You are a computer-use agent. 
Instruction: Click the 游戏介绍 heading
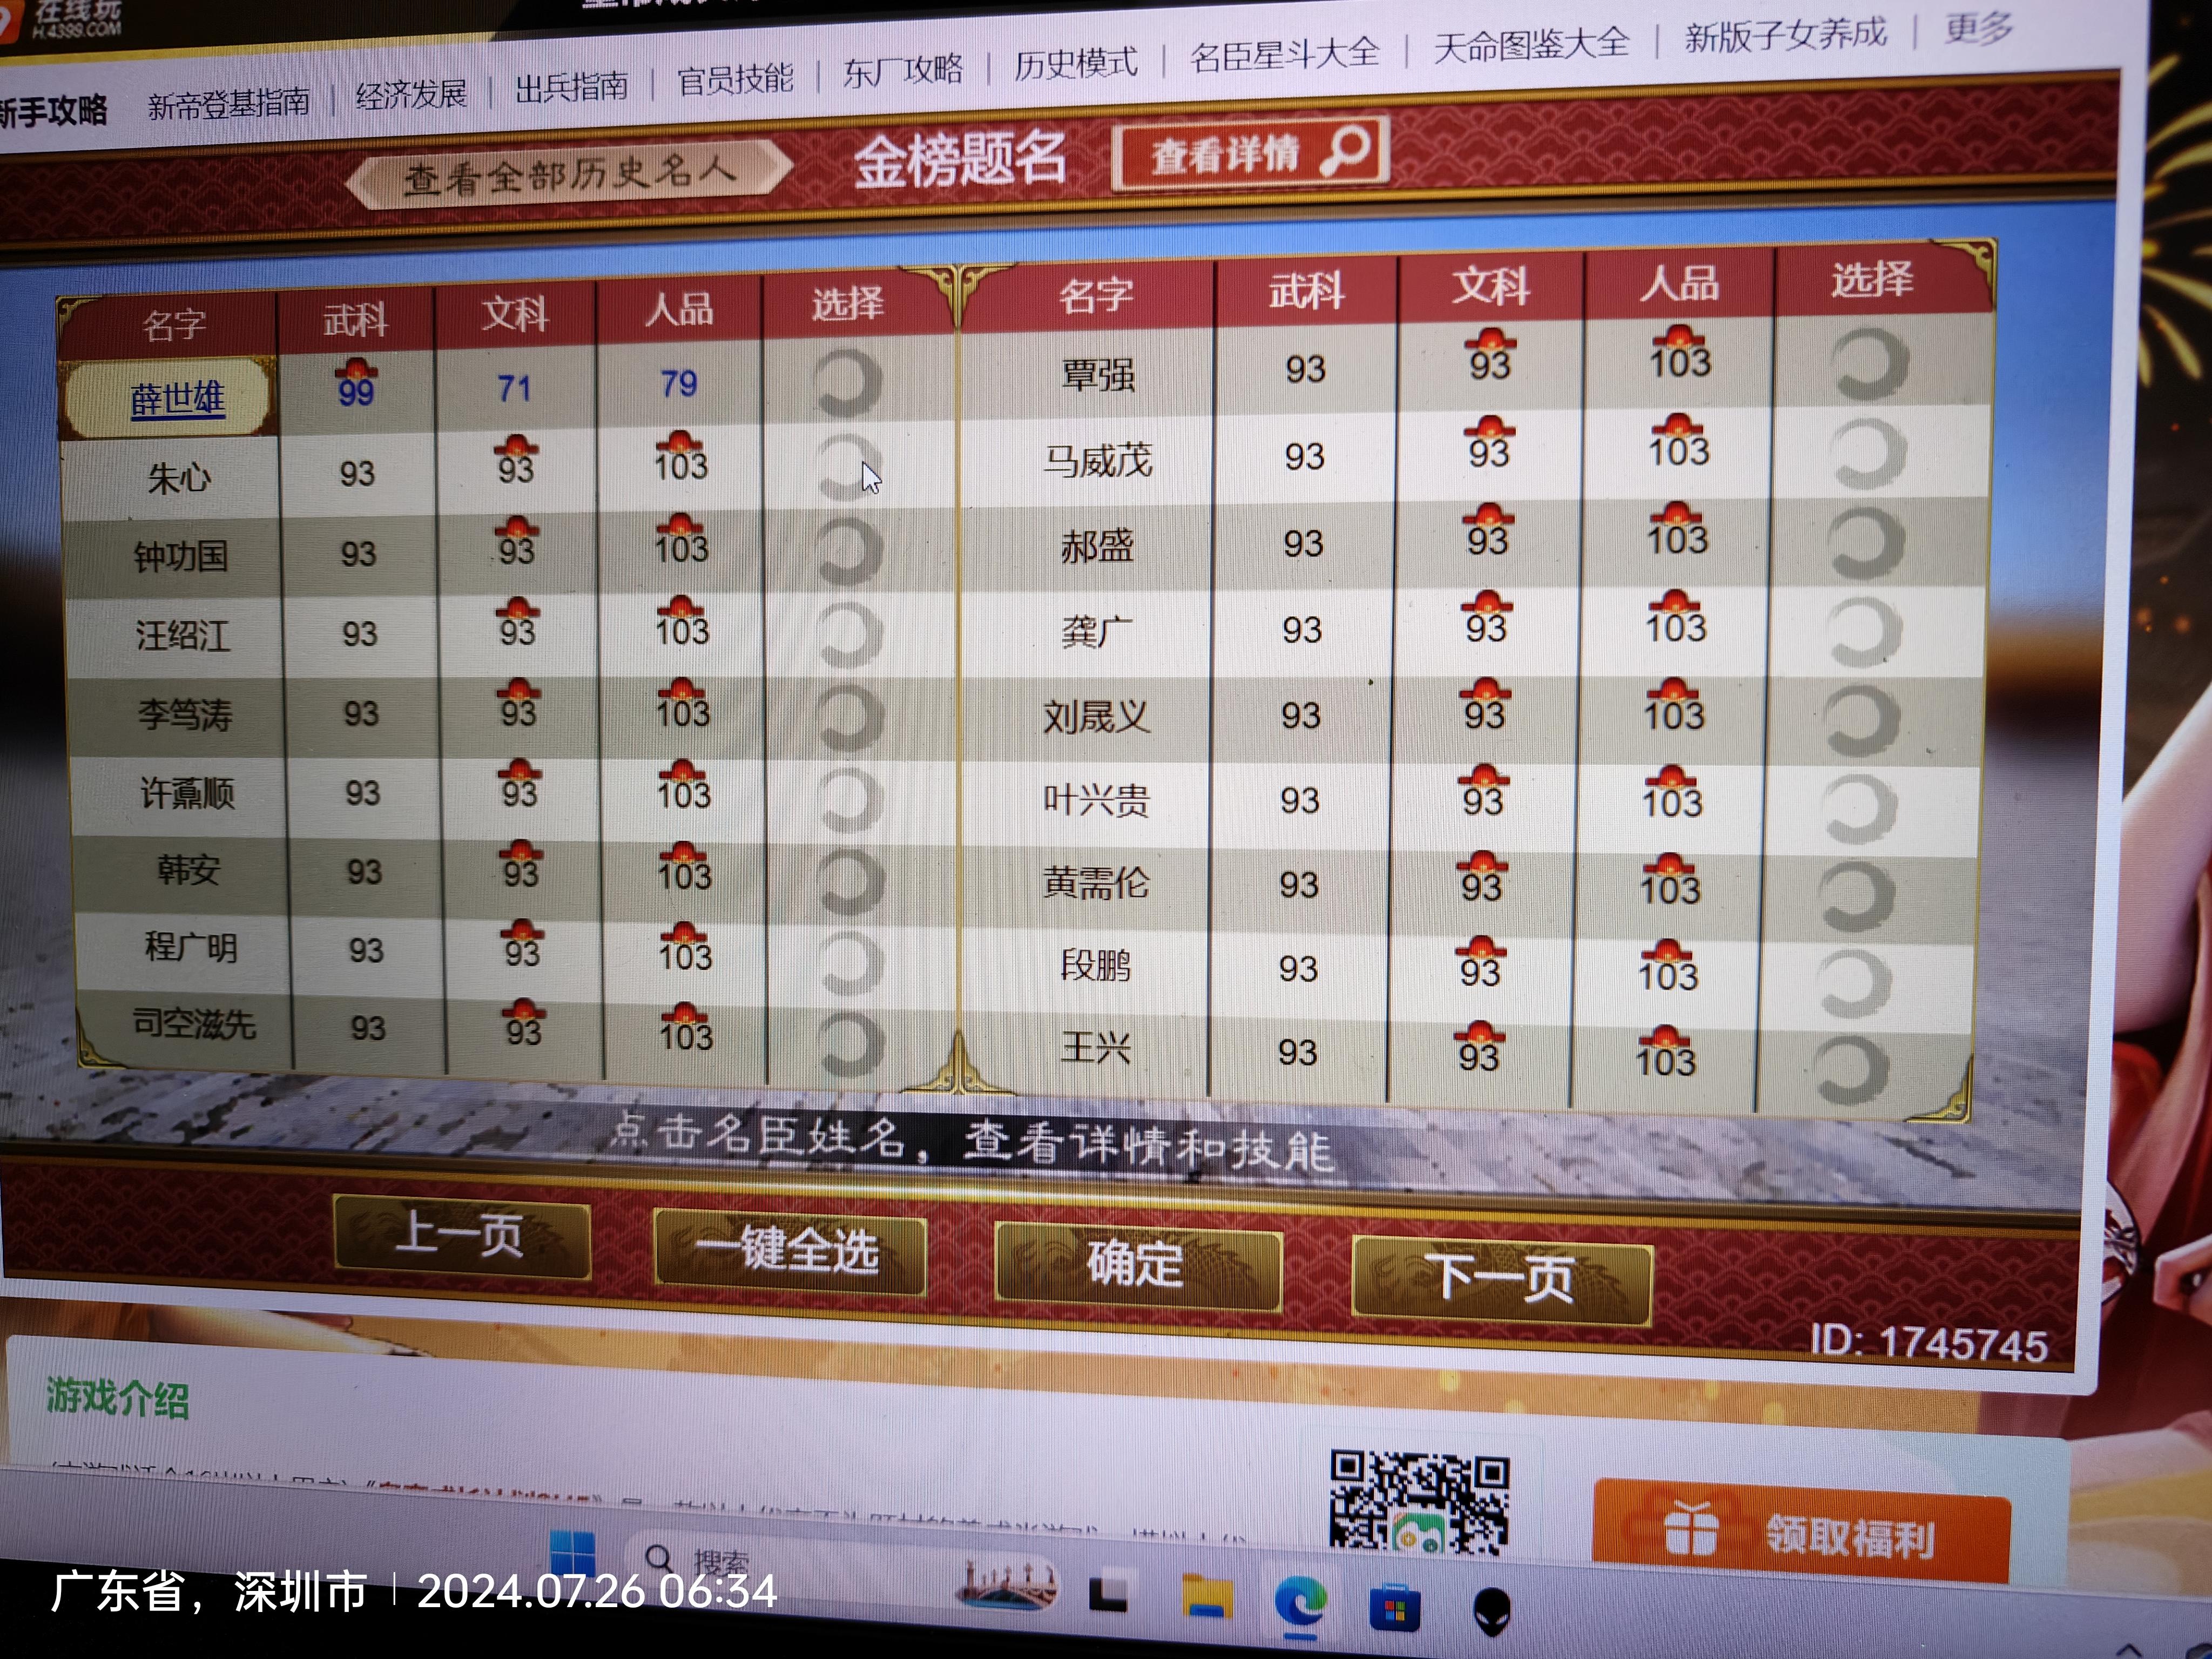tap(117, 1397)
